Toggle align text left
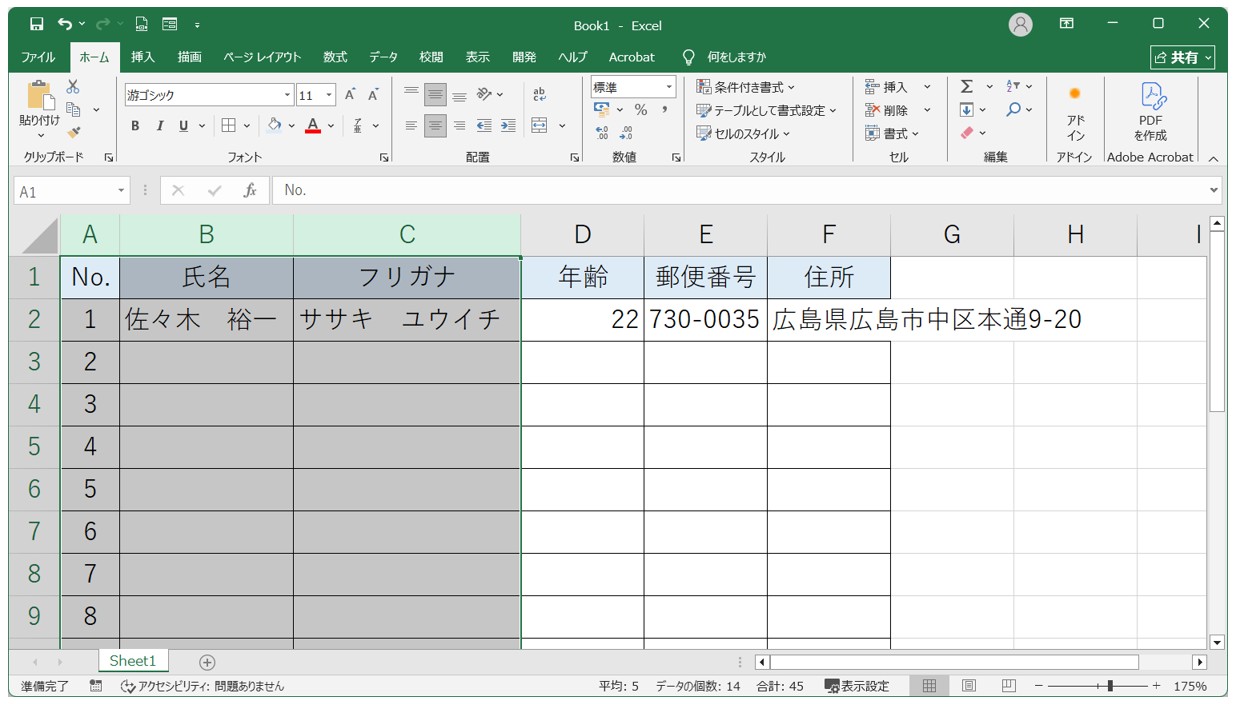This screenshot has width=1236, height=704. point(411,126)
